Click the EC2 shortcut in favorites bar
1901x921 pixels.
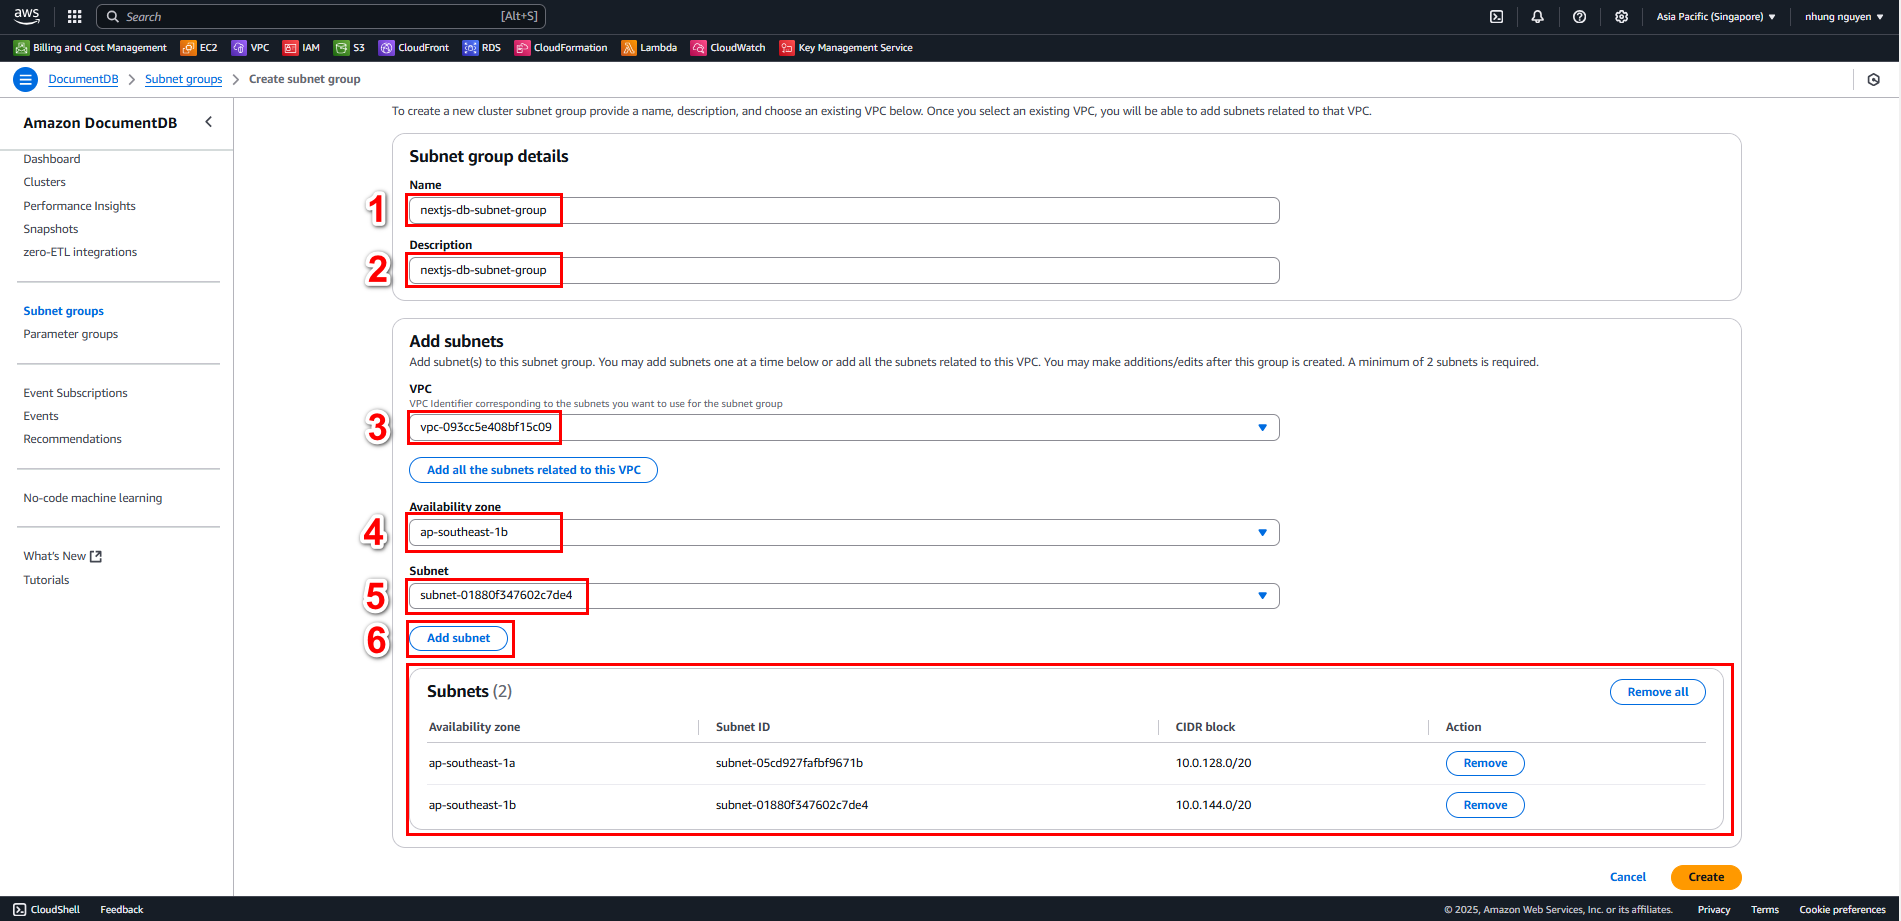199,48
